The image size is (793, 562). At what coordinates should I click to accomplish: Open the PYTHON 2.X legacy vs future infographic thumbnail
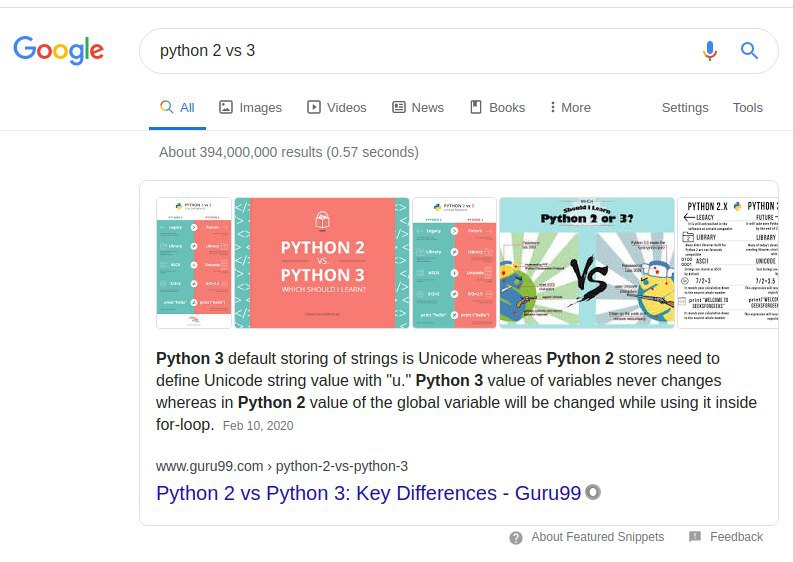click(x=728, y=263)
